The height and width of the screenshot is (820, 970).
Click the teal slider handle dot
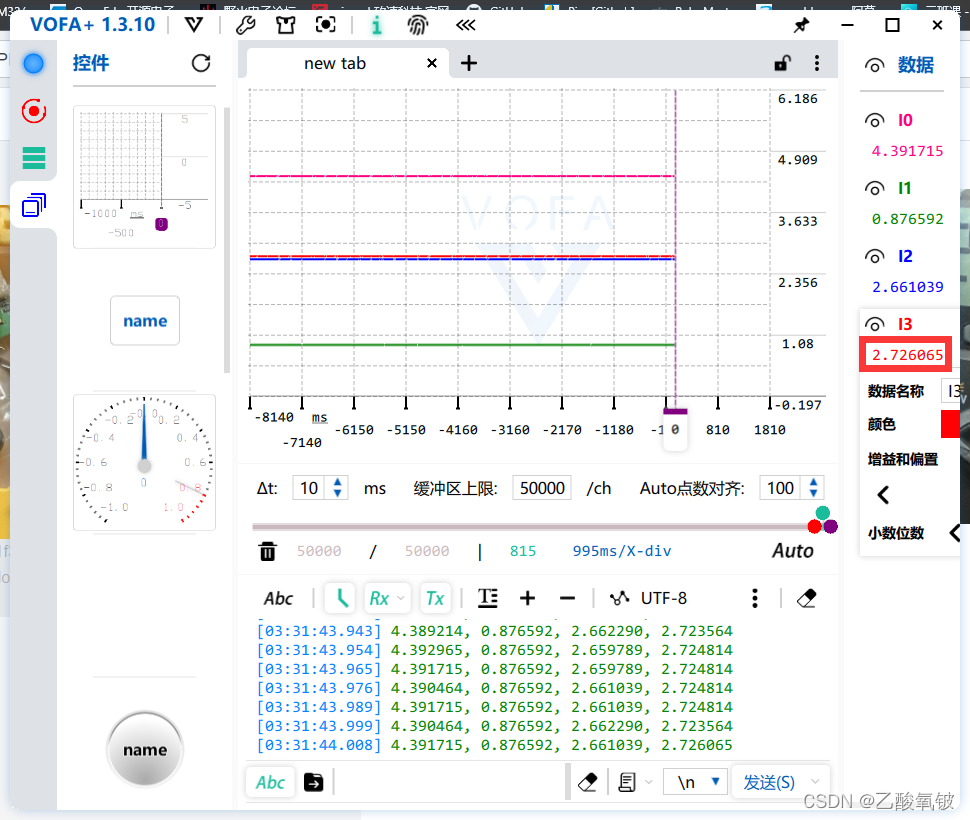click(x=822, y=513)
